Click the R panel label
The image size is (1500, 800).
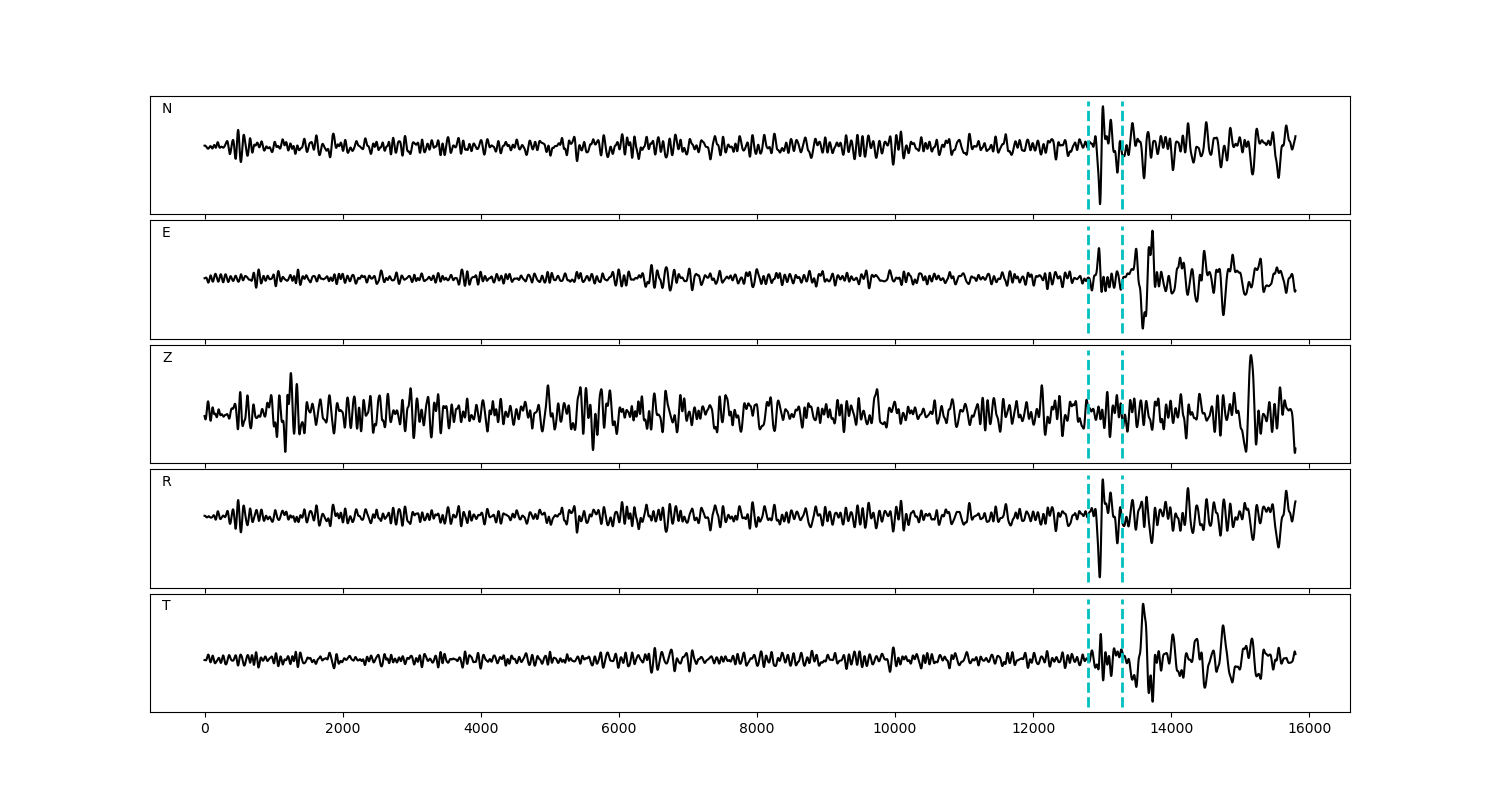(x=167, y=482)
